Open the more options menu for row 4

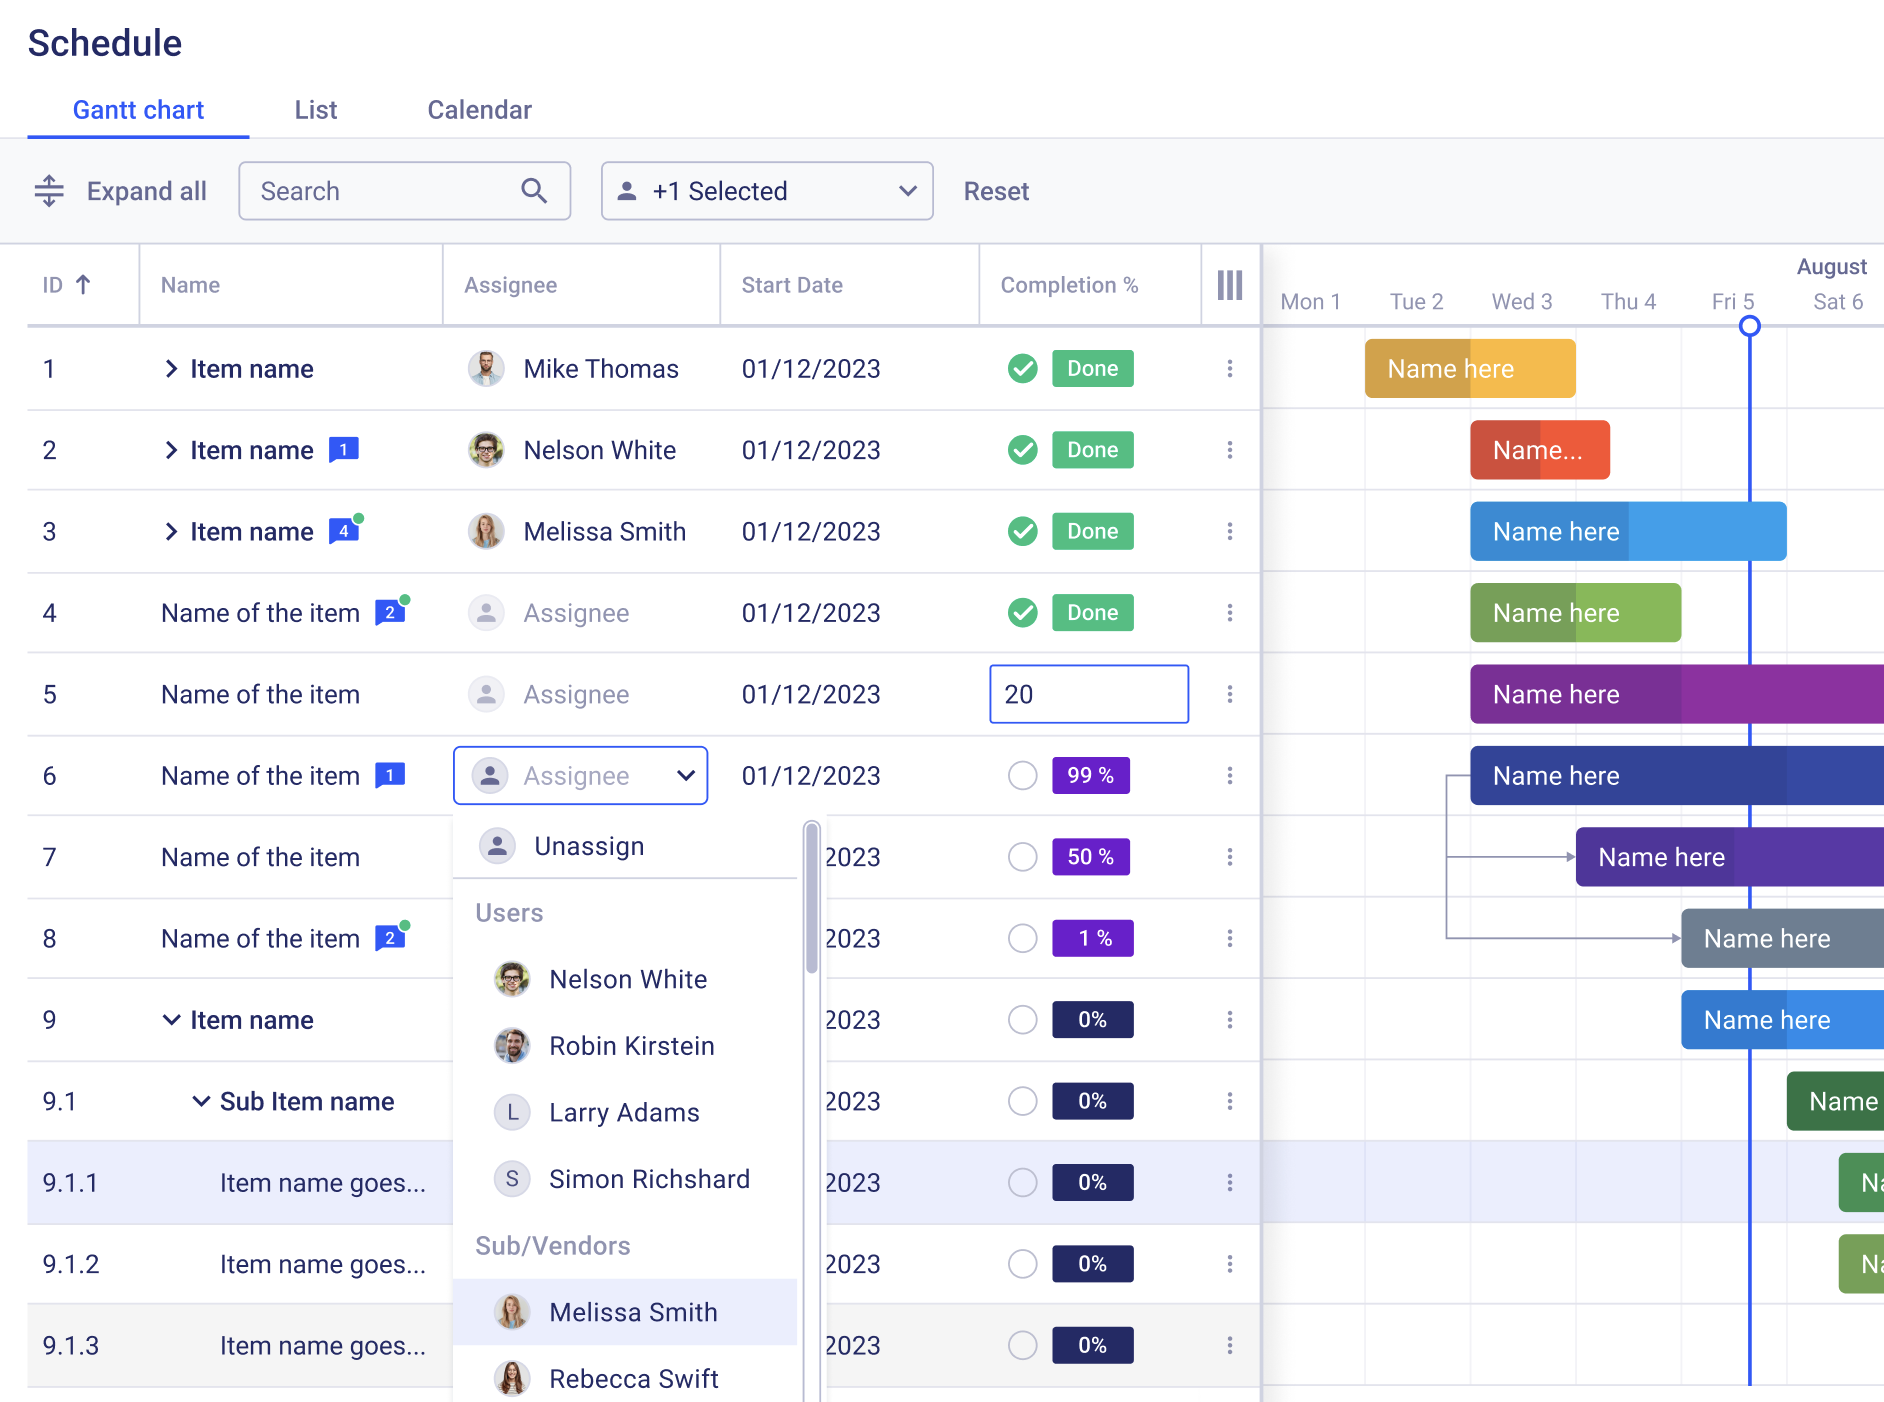click(1230, 612)
